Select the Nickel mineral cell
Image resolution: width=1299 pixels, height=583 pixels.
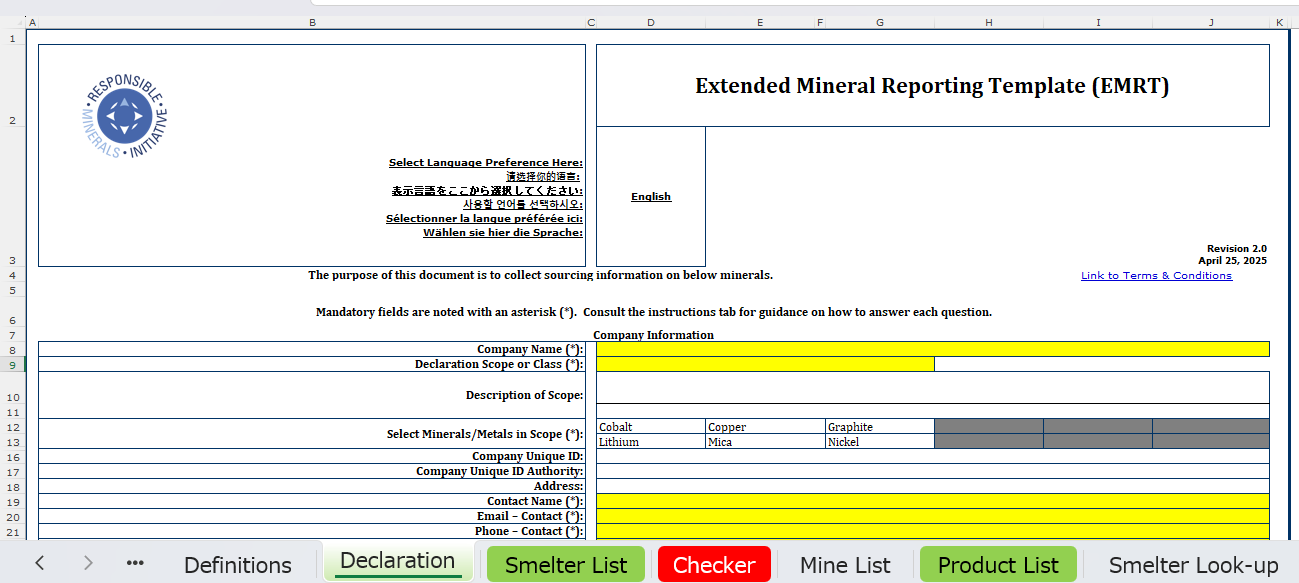point(880,441)
